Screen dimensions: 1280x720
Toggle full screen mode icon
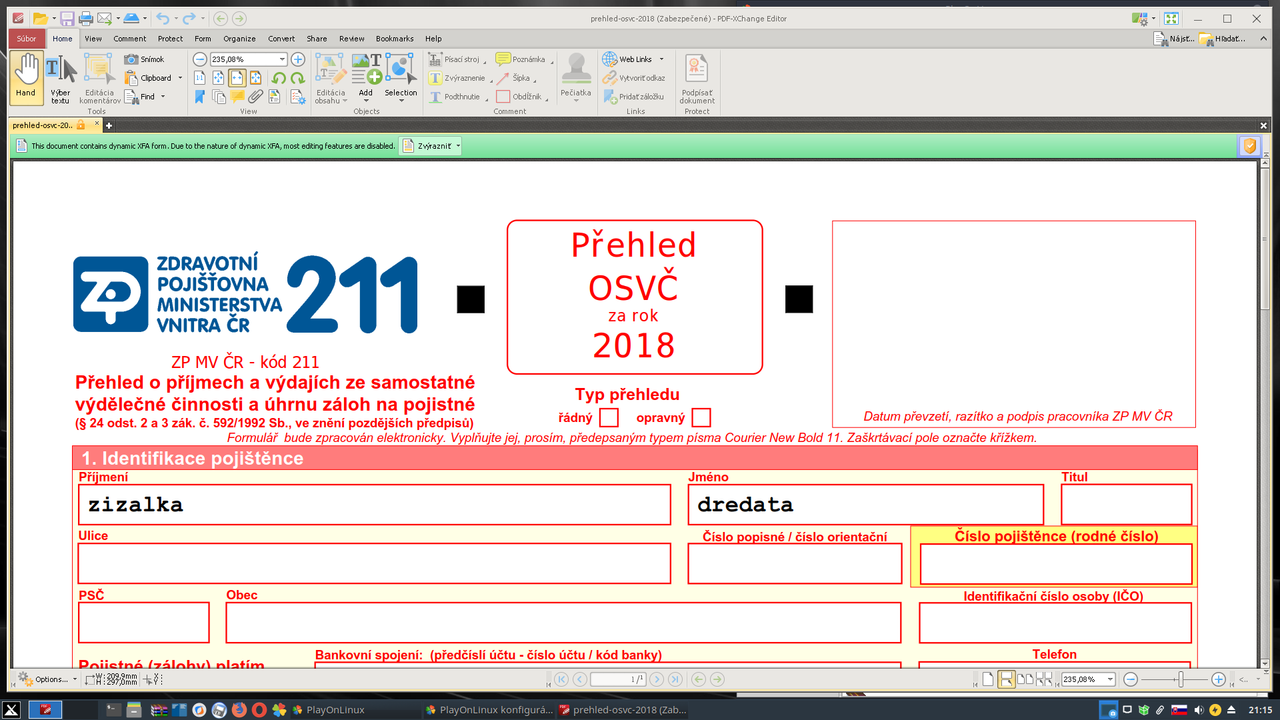click(1171, 18)
